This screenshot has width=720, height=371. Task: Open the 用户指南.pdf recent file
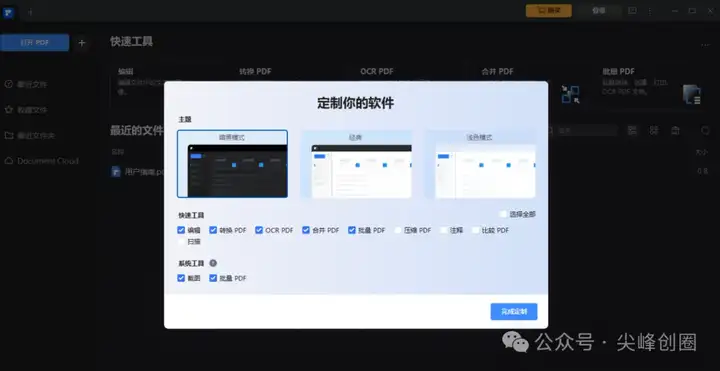pos(138,172)
